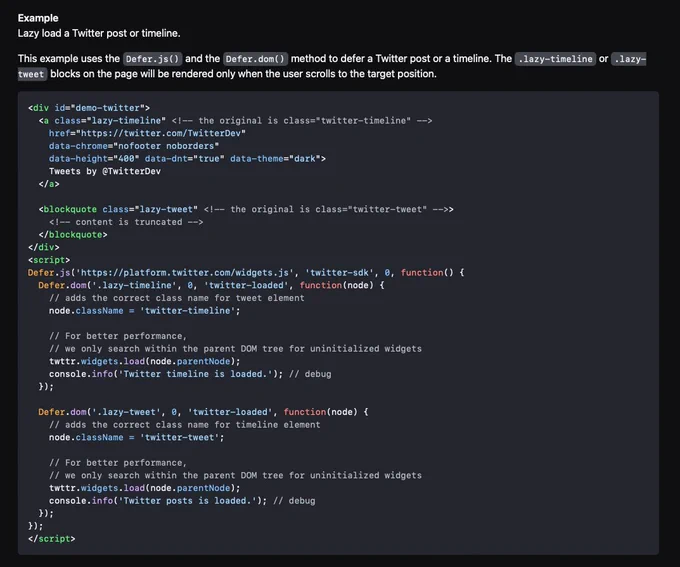
Task: Click the closing script tag line
Action: pyautogui.click(x=52, y=539)
